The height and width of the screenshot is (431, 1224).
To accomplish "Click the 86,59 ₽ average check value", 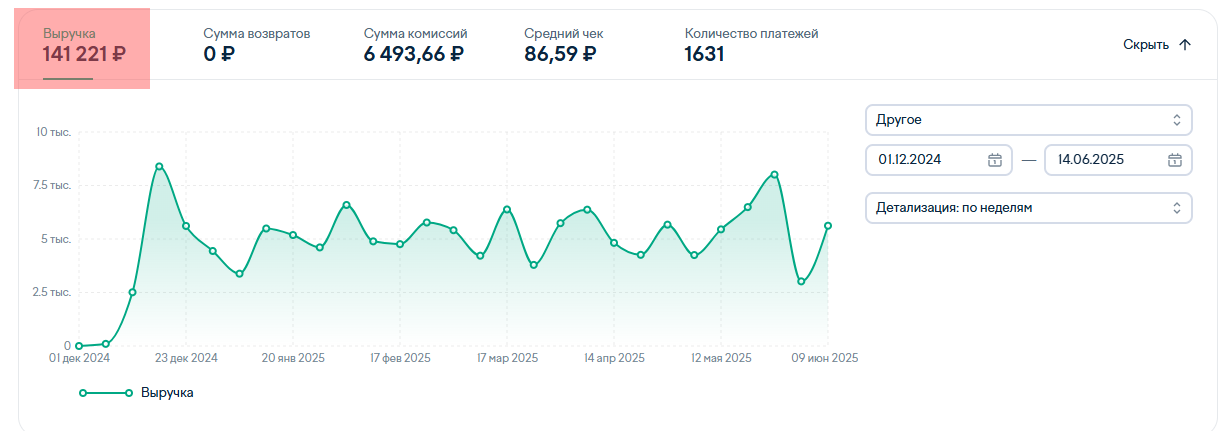I will pyautogui.click(x=560, y=54).
